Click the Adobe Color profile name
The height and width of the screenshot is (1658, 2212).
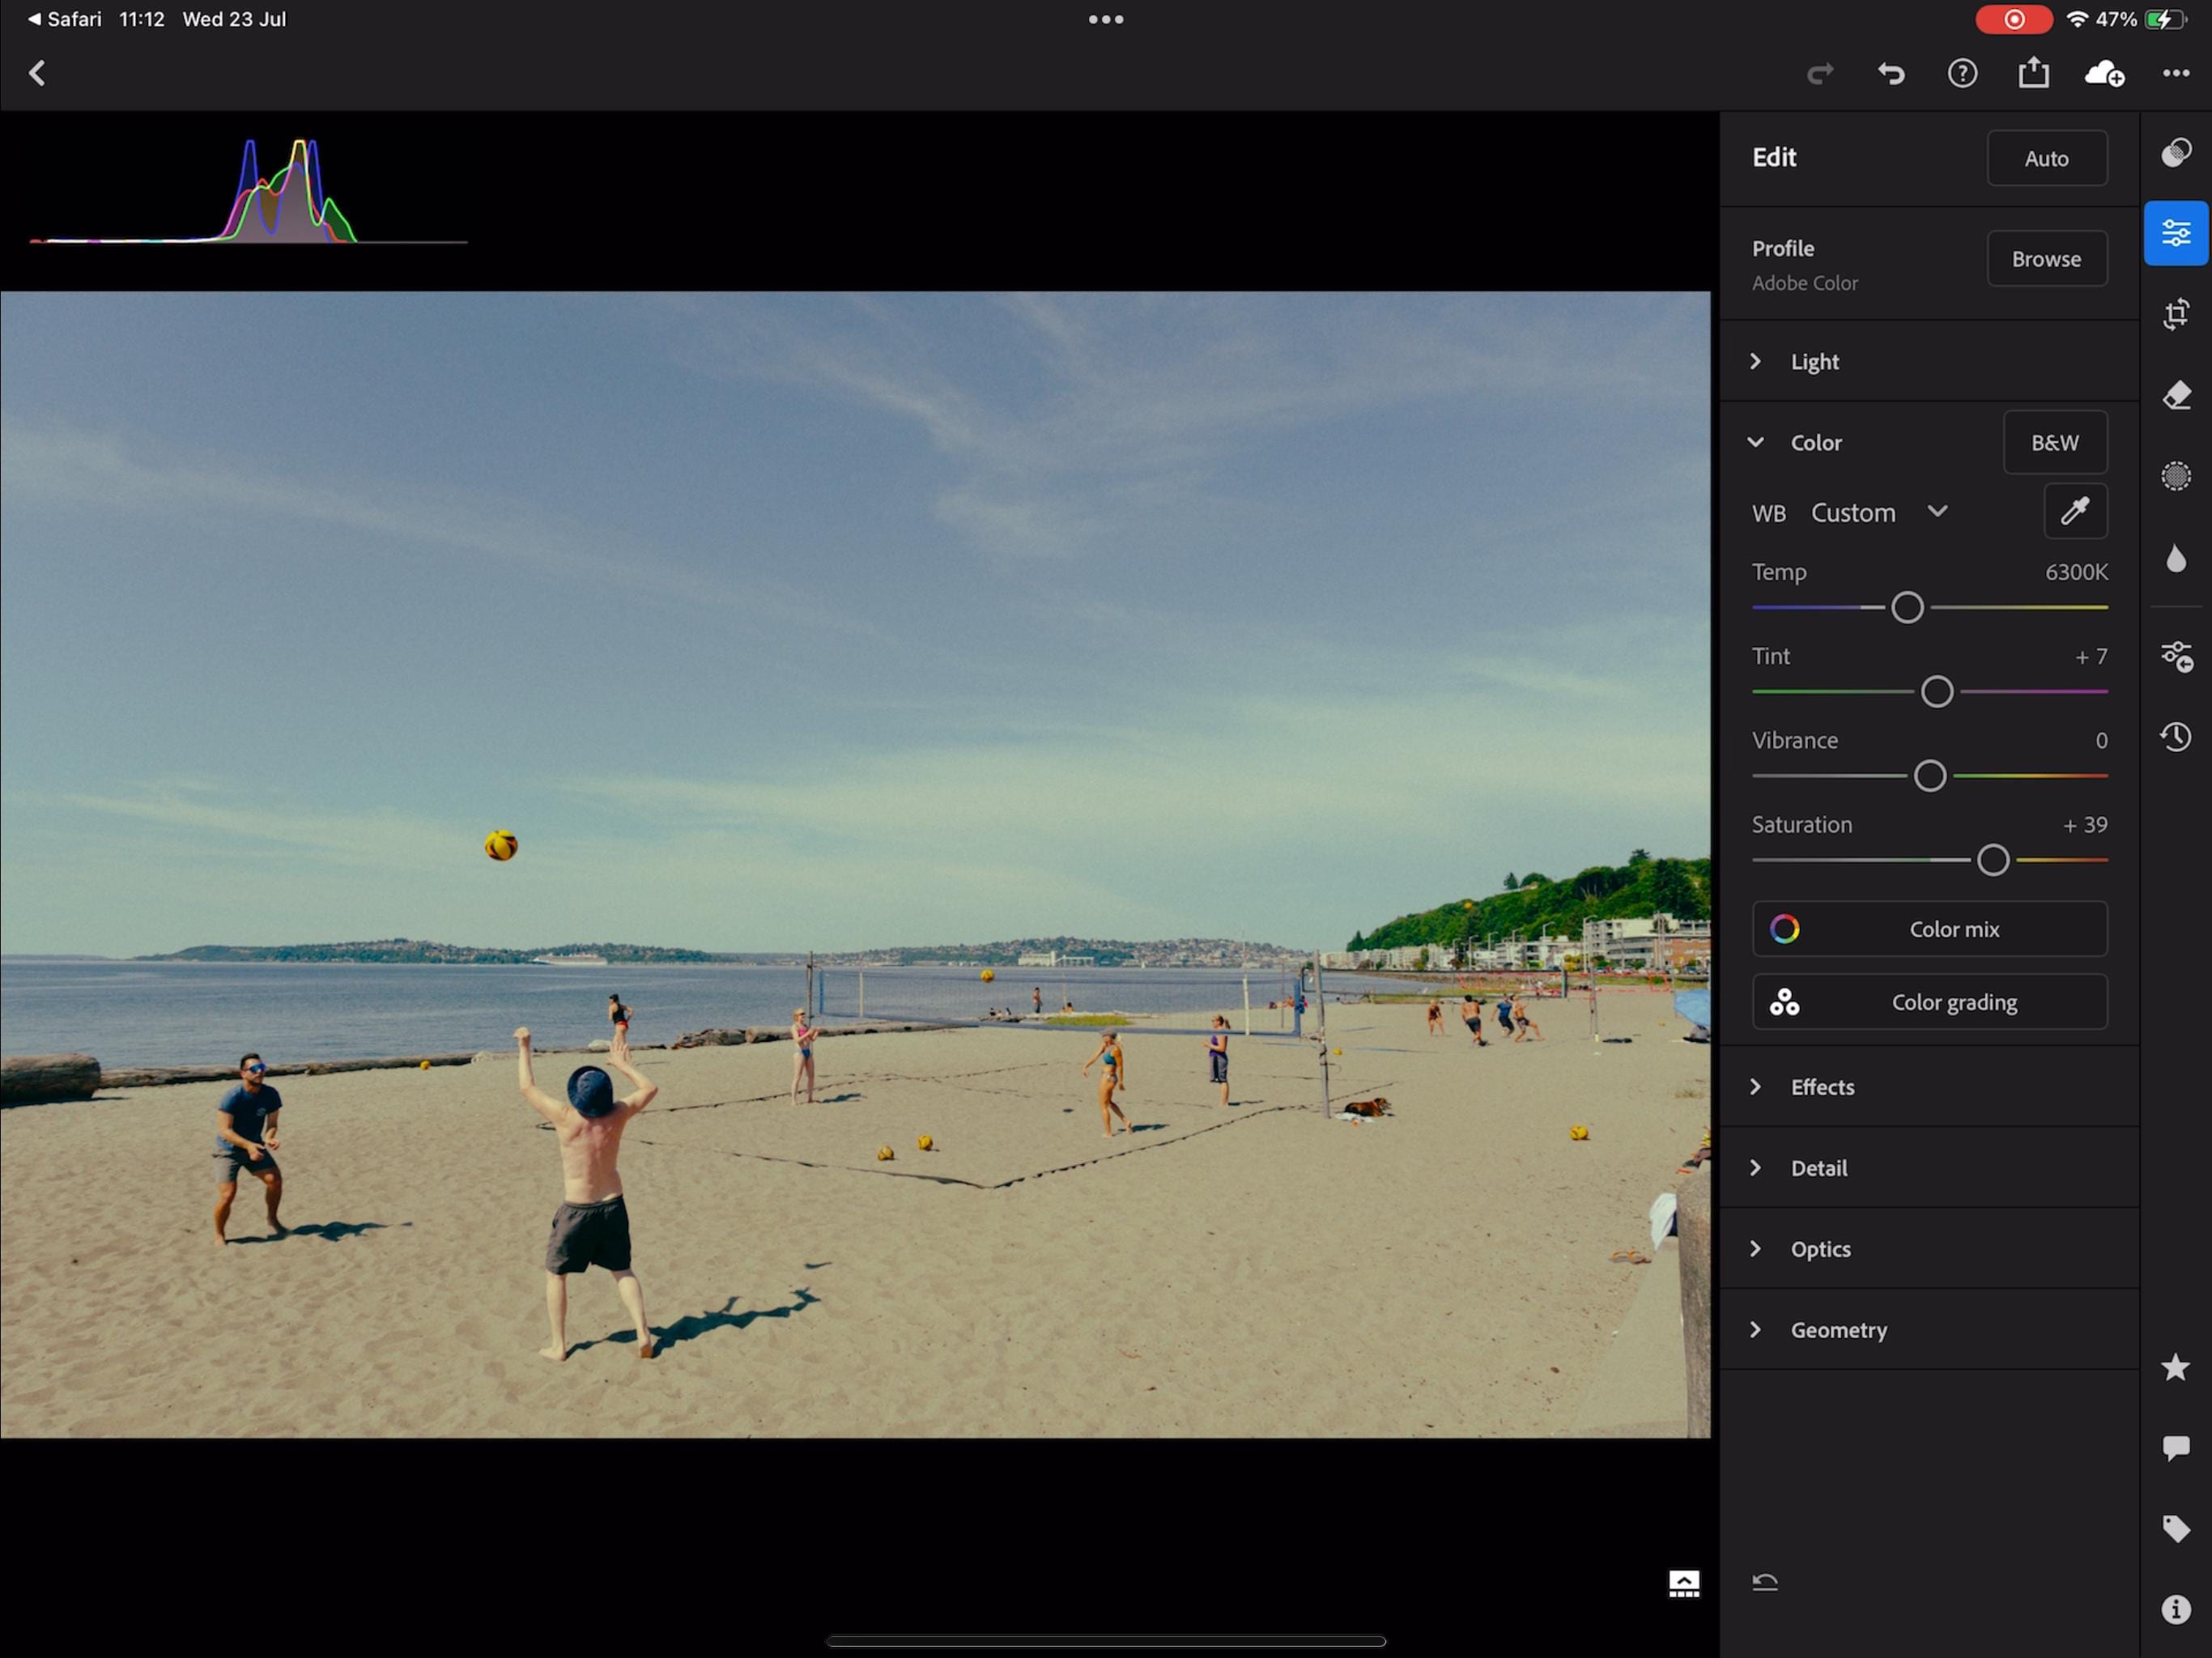click(1805, 283)
